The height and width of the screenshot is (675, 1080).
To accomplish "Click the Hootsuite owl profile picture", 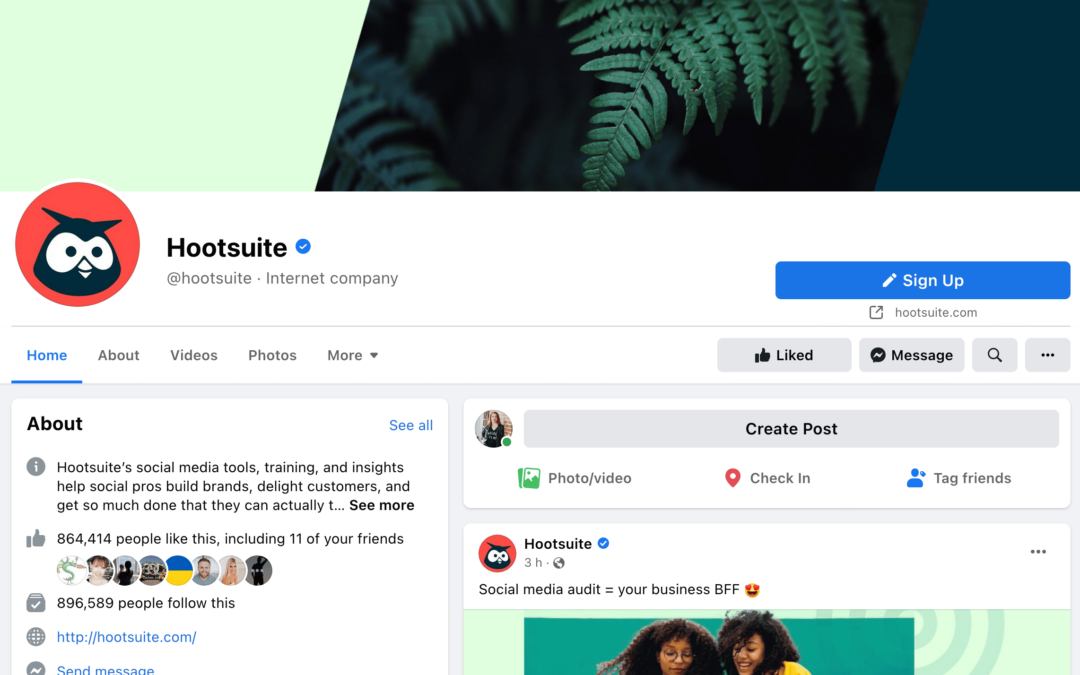I will click(x=77, y=245).
